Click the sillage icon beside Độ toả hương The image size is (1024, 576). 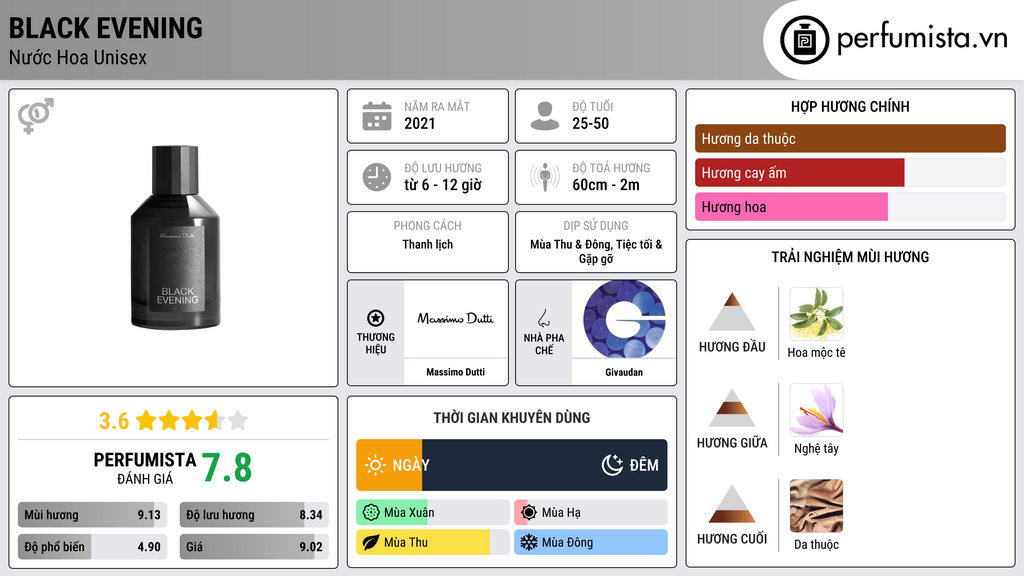[545, 177]
